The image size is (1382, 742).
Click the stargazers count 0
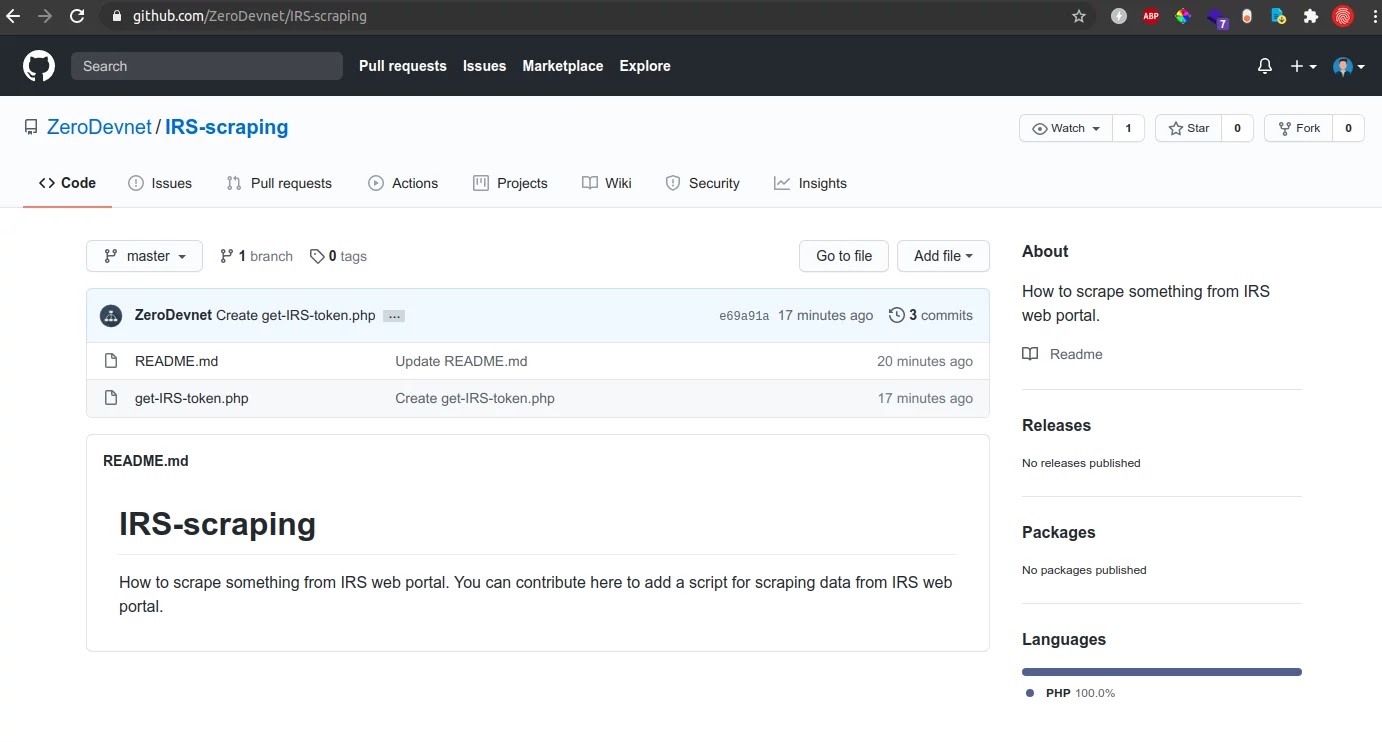coord(1237,128)
